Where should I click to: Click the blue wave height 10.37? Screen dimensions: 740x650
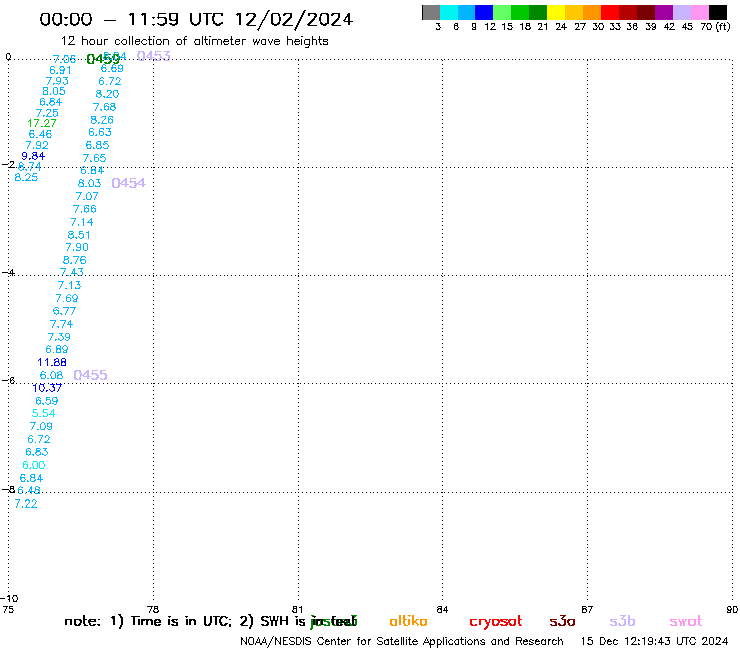point(47,388)
